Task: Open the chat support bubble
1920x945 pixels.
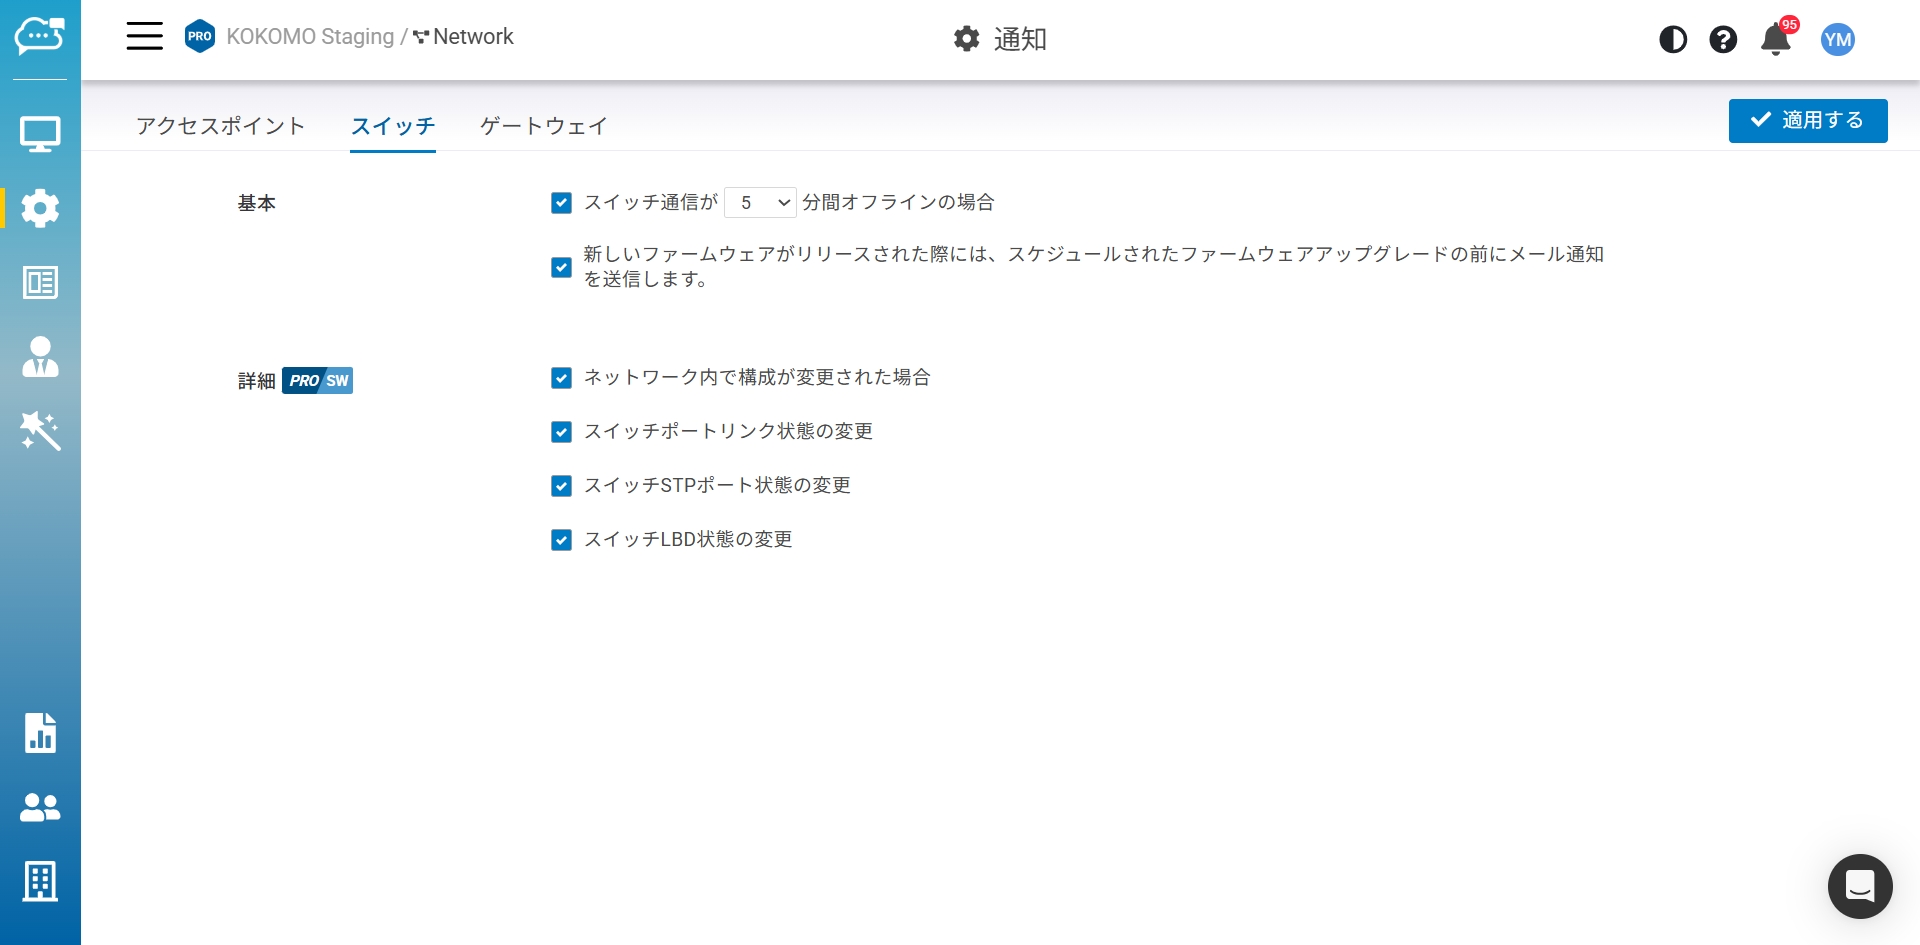Action: tap(1859, 886)
